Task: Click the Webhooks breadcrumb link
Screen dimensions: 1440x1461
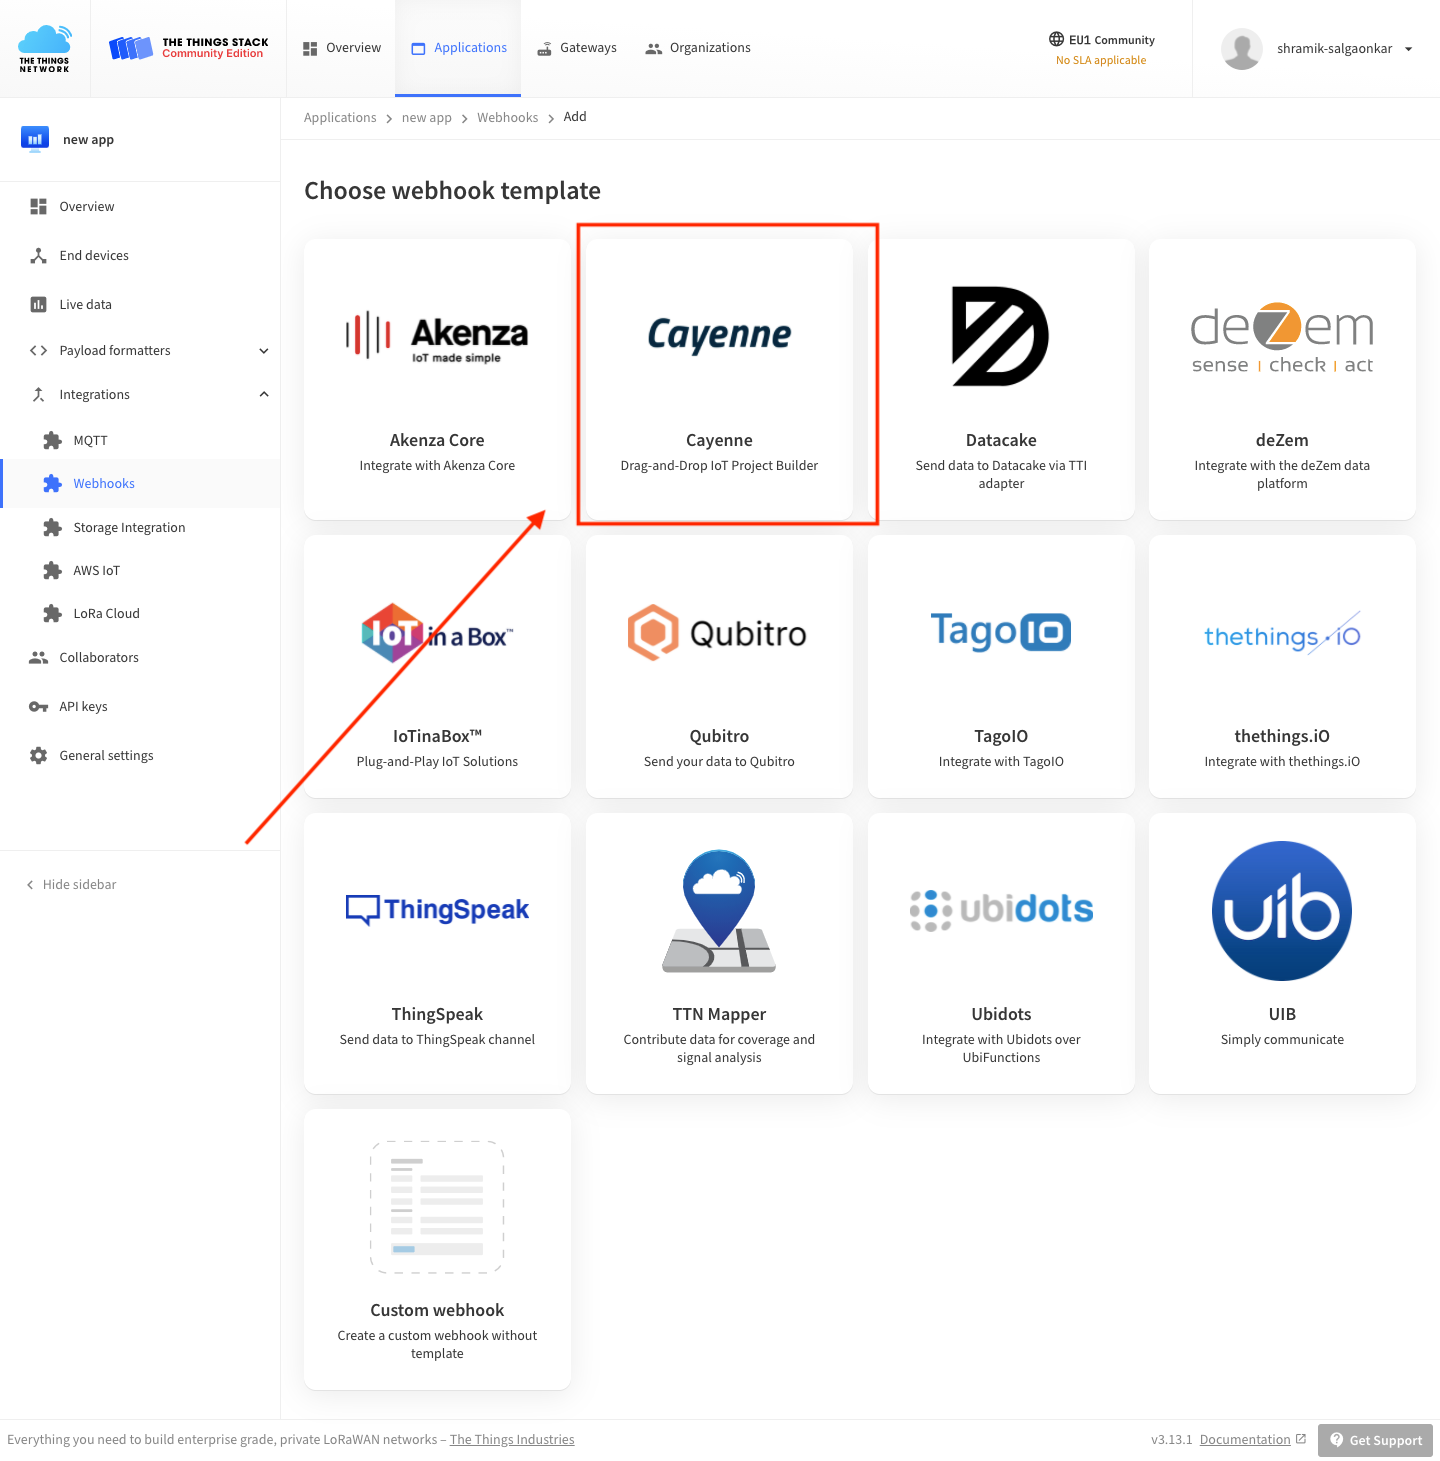Action: [507, 117]
